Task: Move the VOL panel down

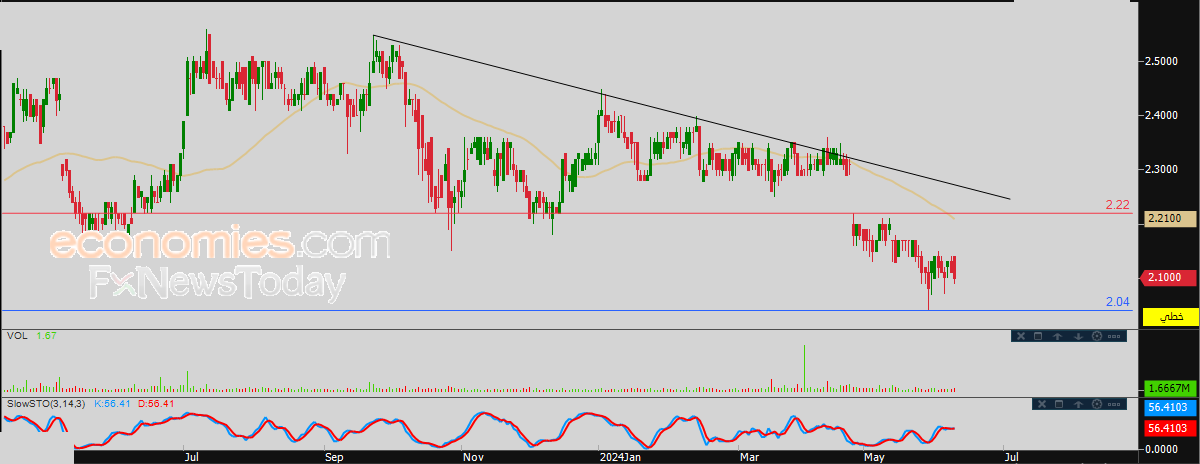Action: pos(1078,336)
